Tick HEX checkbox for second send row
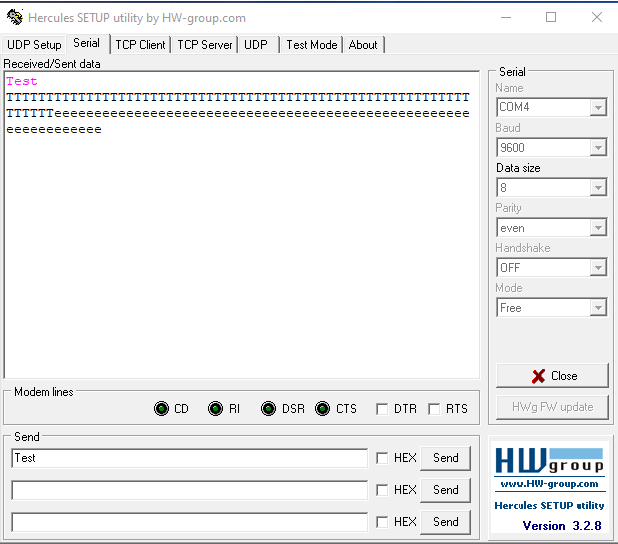 point(382,490)
